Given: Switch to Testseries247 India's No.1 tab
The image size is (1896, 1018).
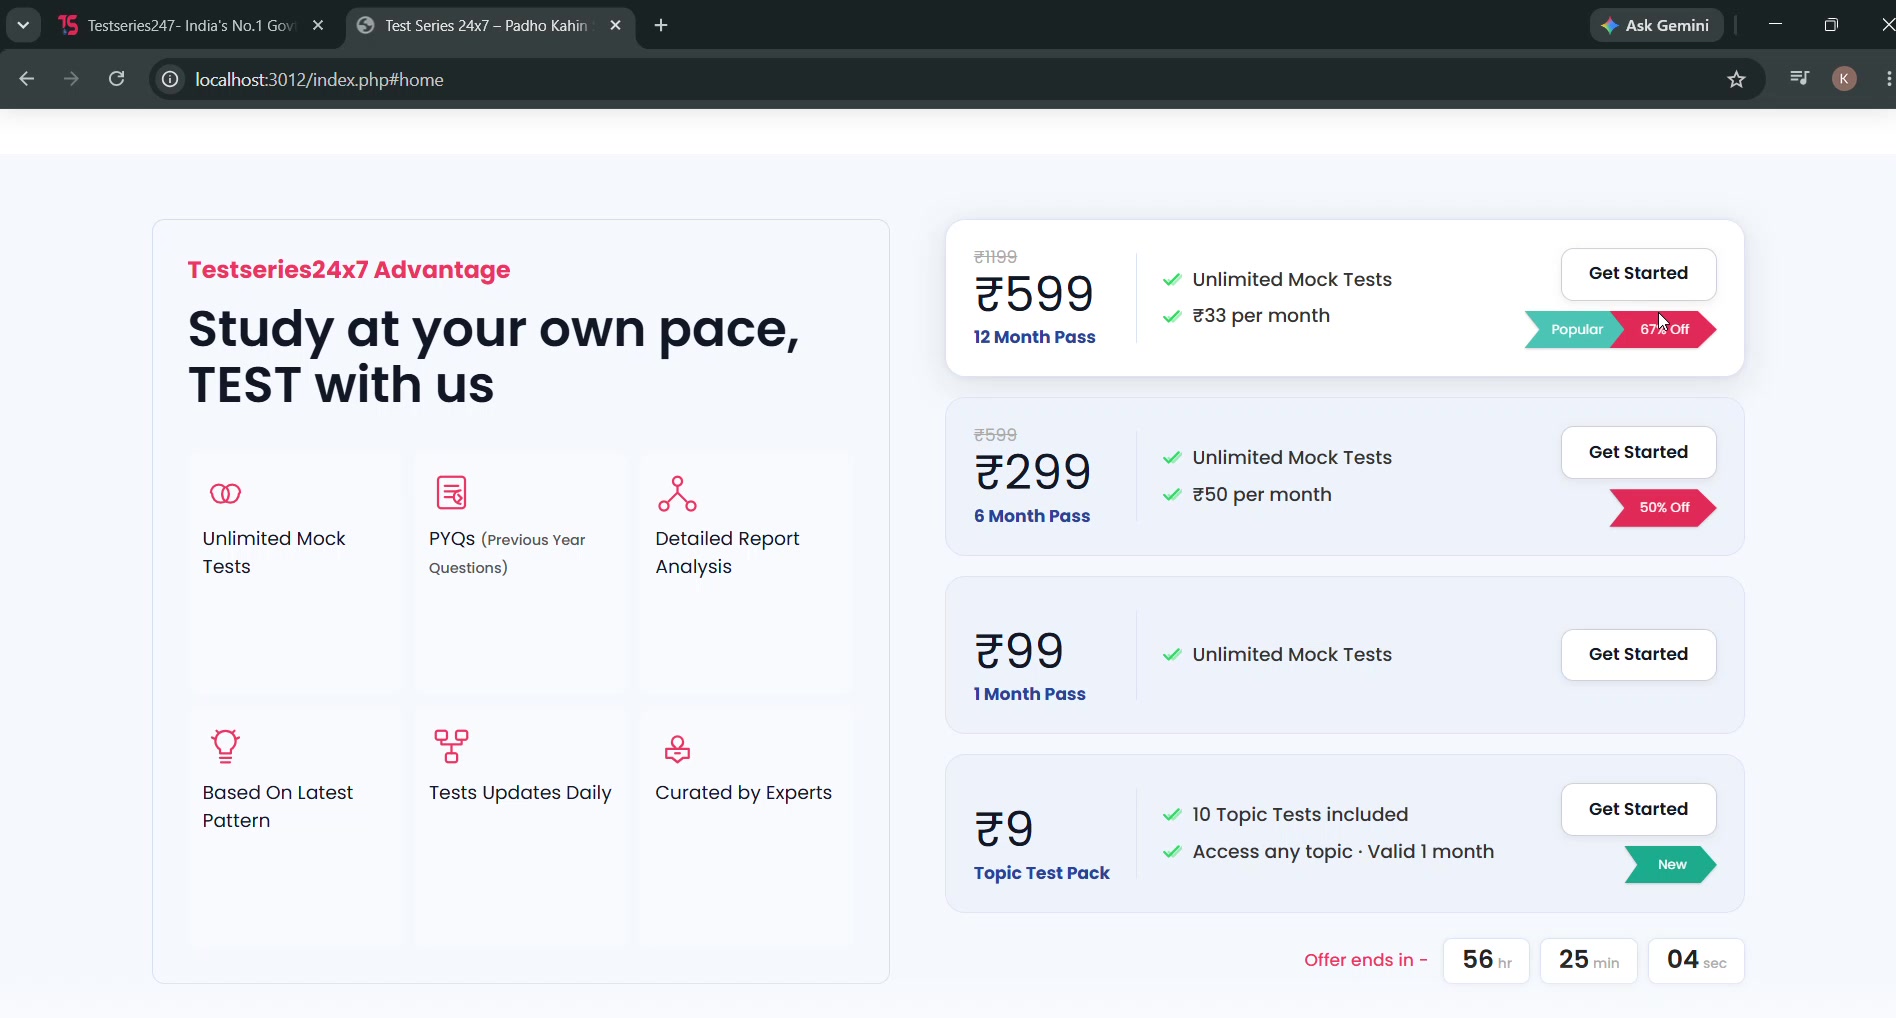Looking at the screenshot, I should coord(193,25).
